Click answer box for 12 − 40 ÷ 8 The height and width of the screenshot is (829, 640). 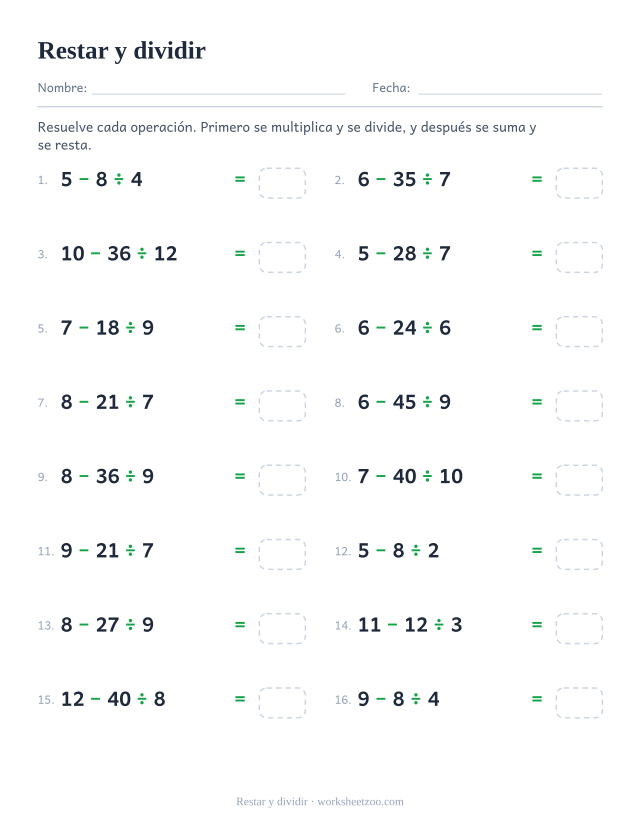(282, 703)
